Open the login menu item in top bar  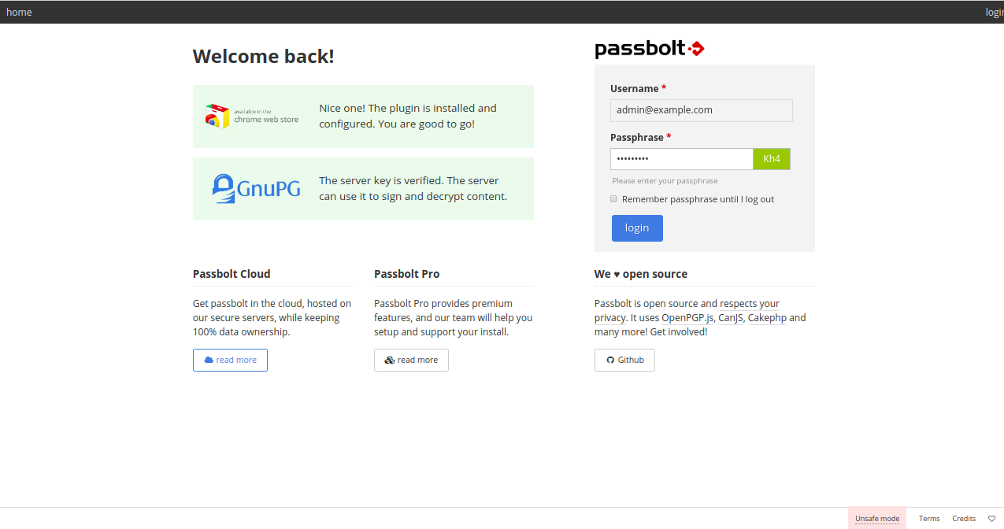(x=994, y=12)
